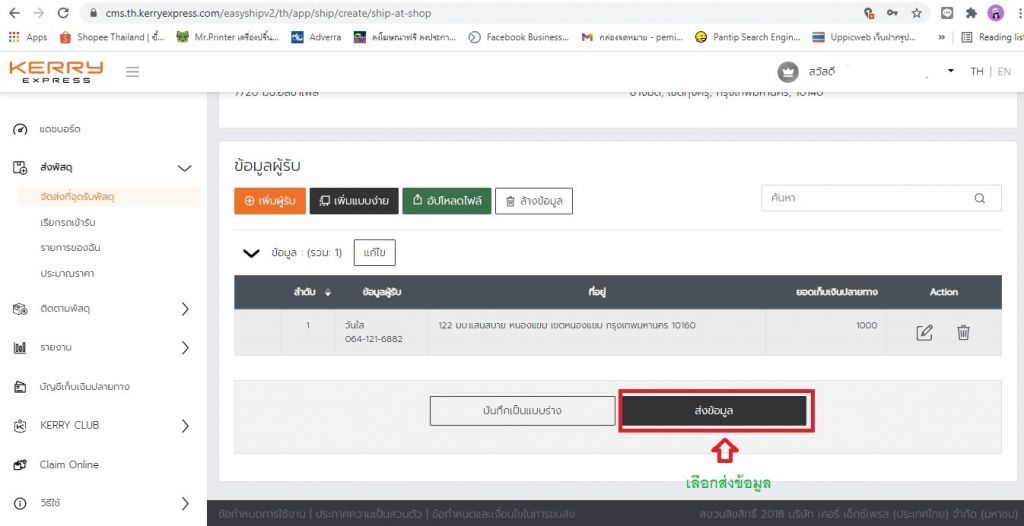Screen dimensions: 1024x526
Task: Reload the page with browser refresh icon
Action: point(63,13)
